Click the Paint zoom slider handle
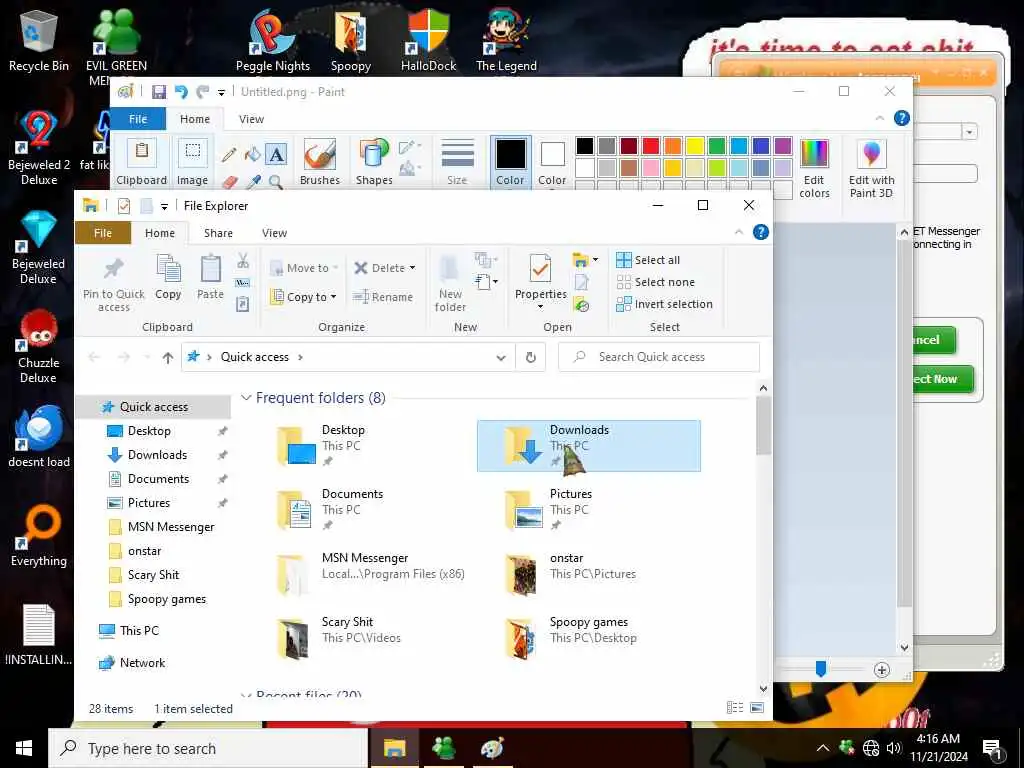The height and width of the screenshot is (768, 1024). [x=821, y=669]
